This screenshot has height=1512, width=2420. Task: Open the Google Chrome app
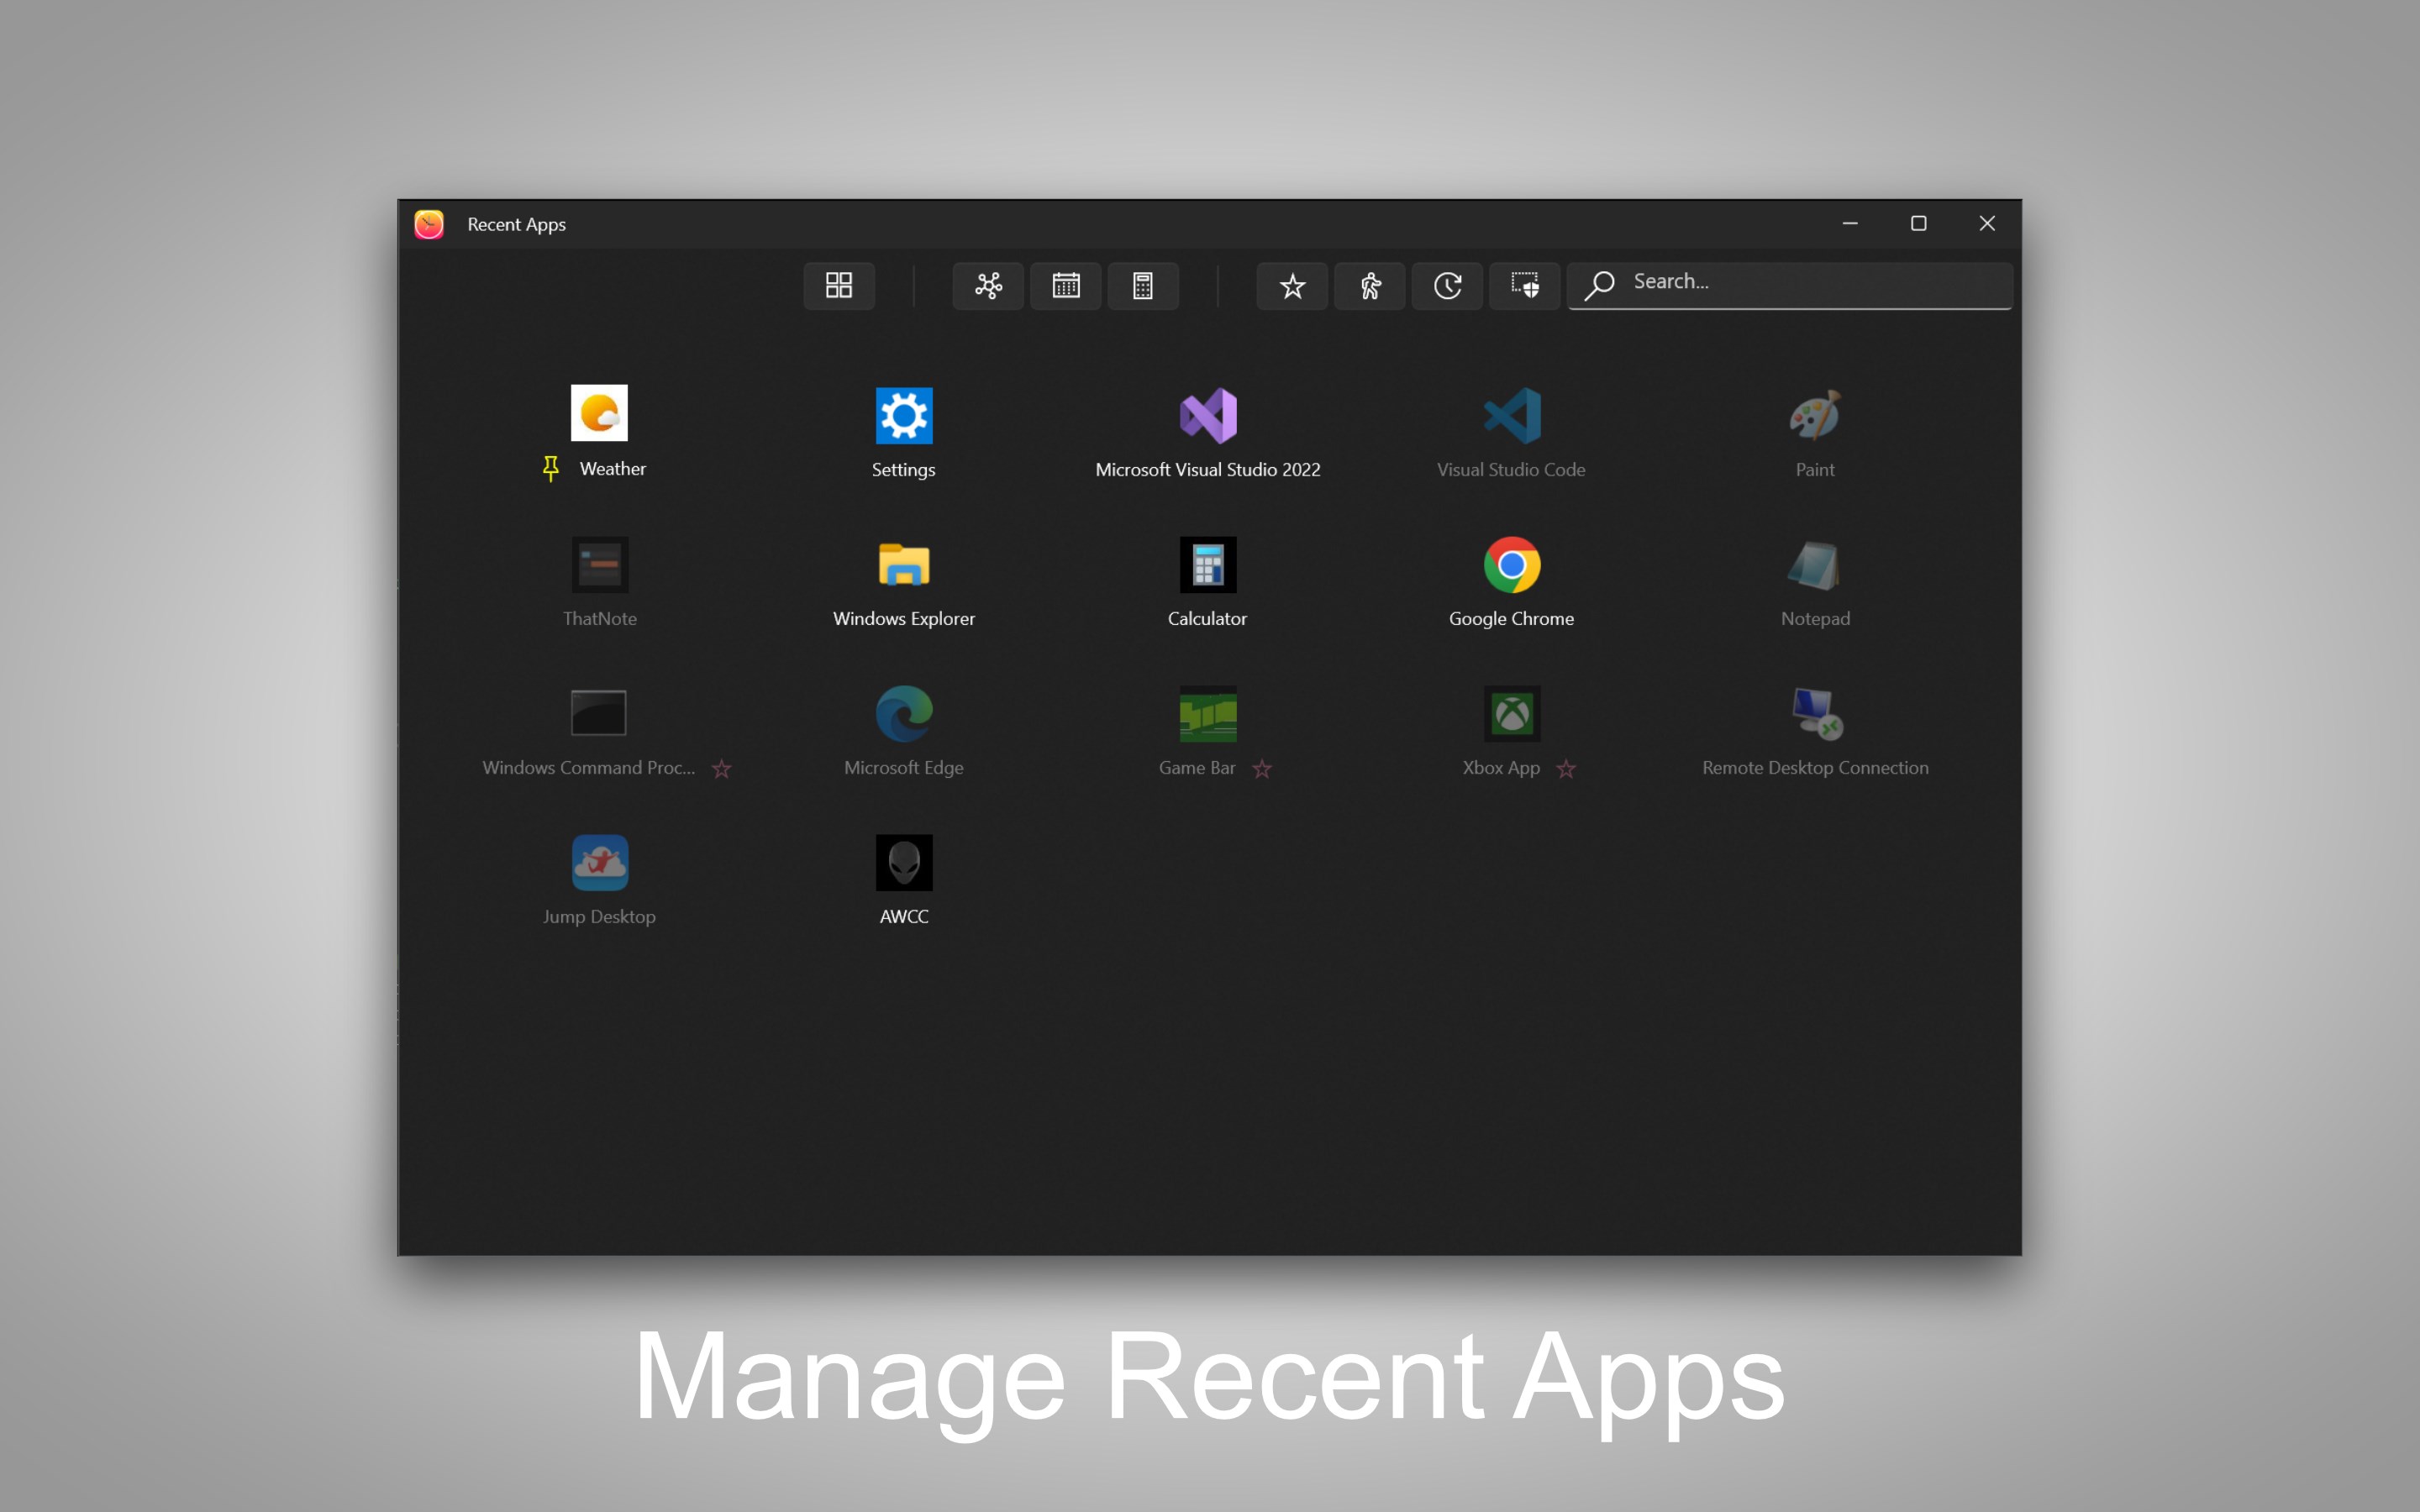1511,565
